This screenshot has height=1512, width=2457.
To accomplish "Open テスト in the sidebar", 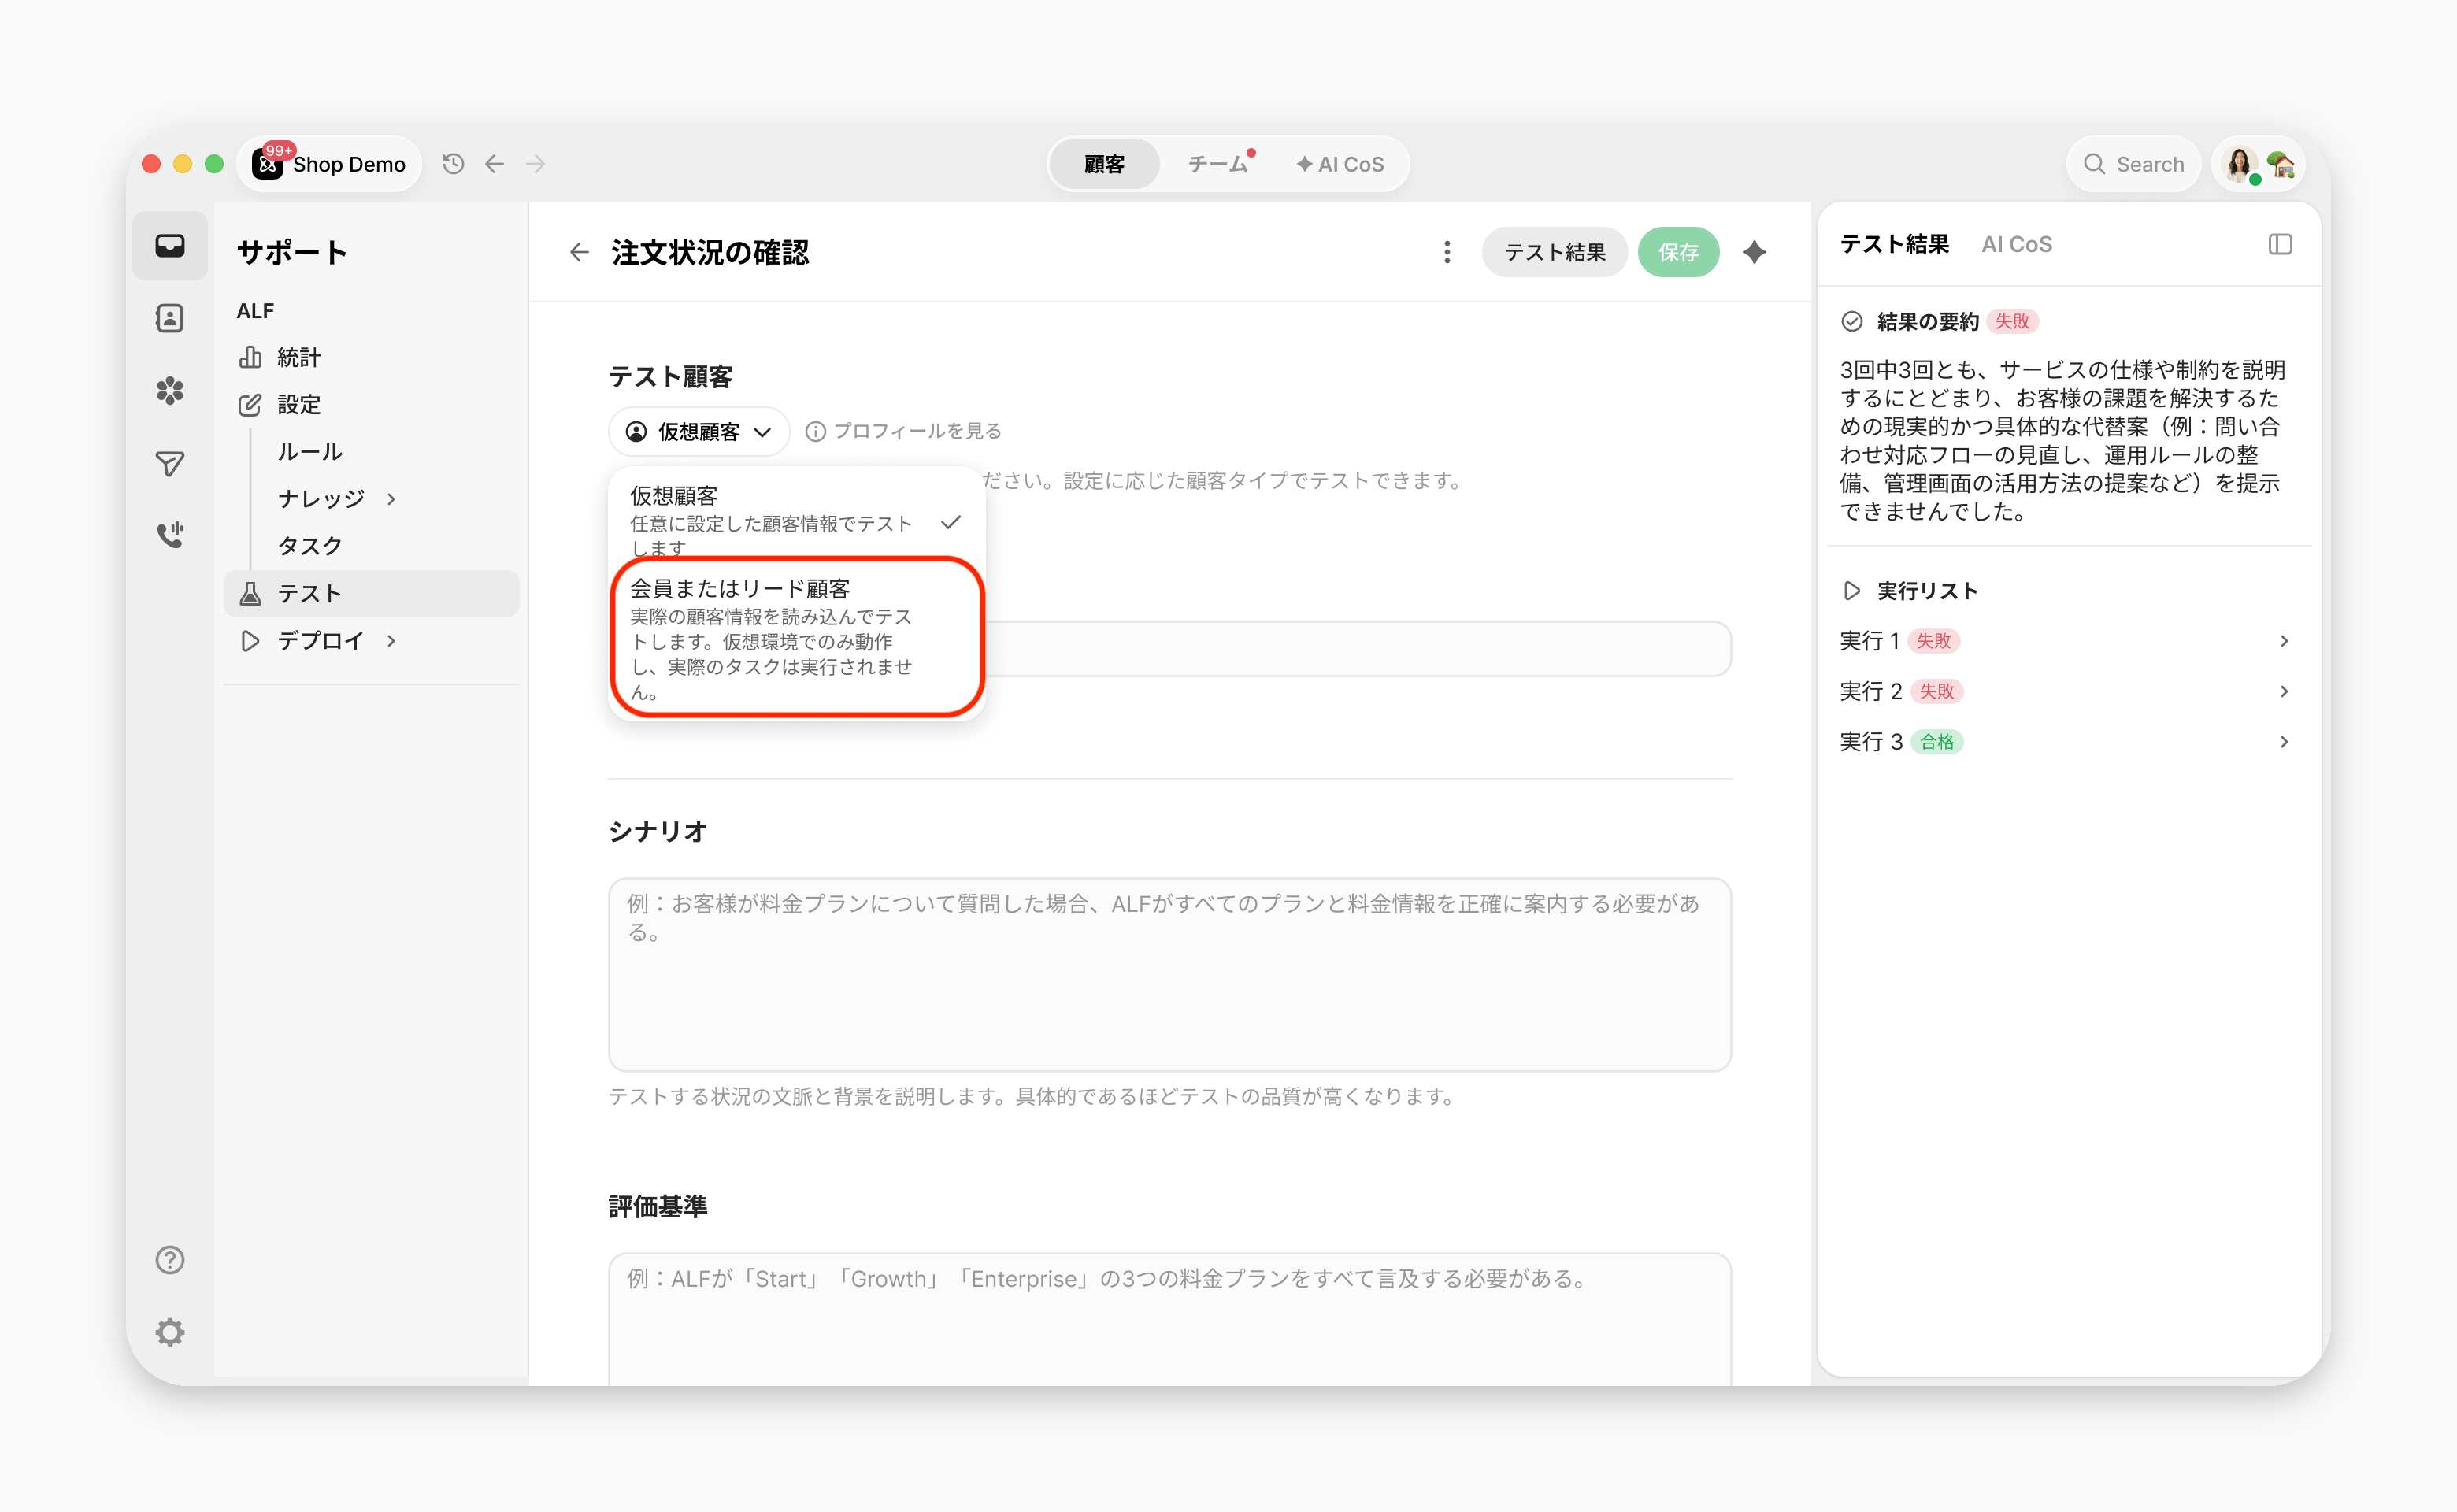I will click(372, 594).
